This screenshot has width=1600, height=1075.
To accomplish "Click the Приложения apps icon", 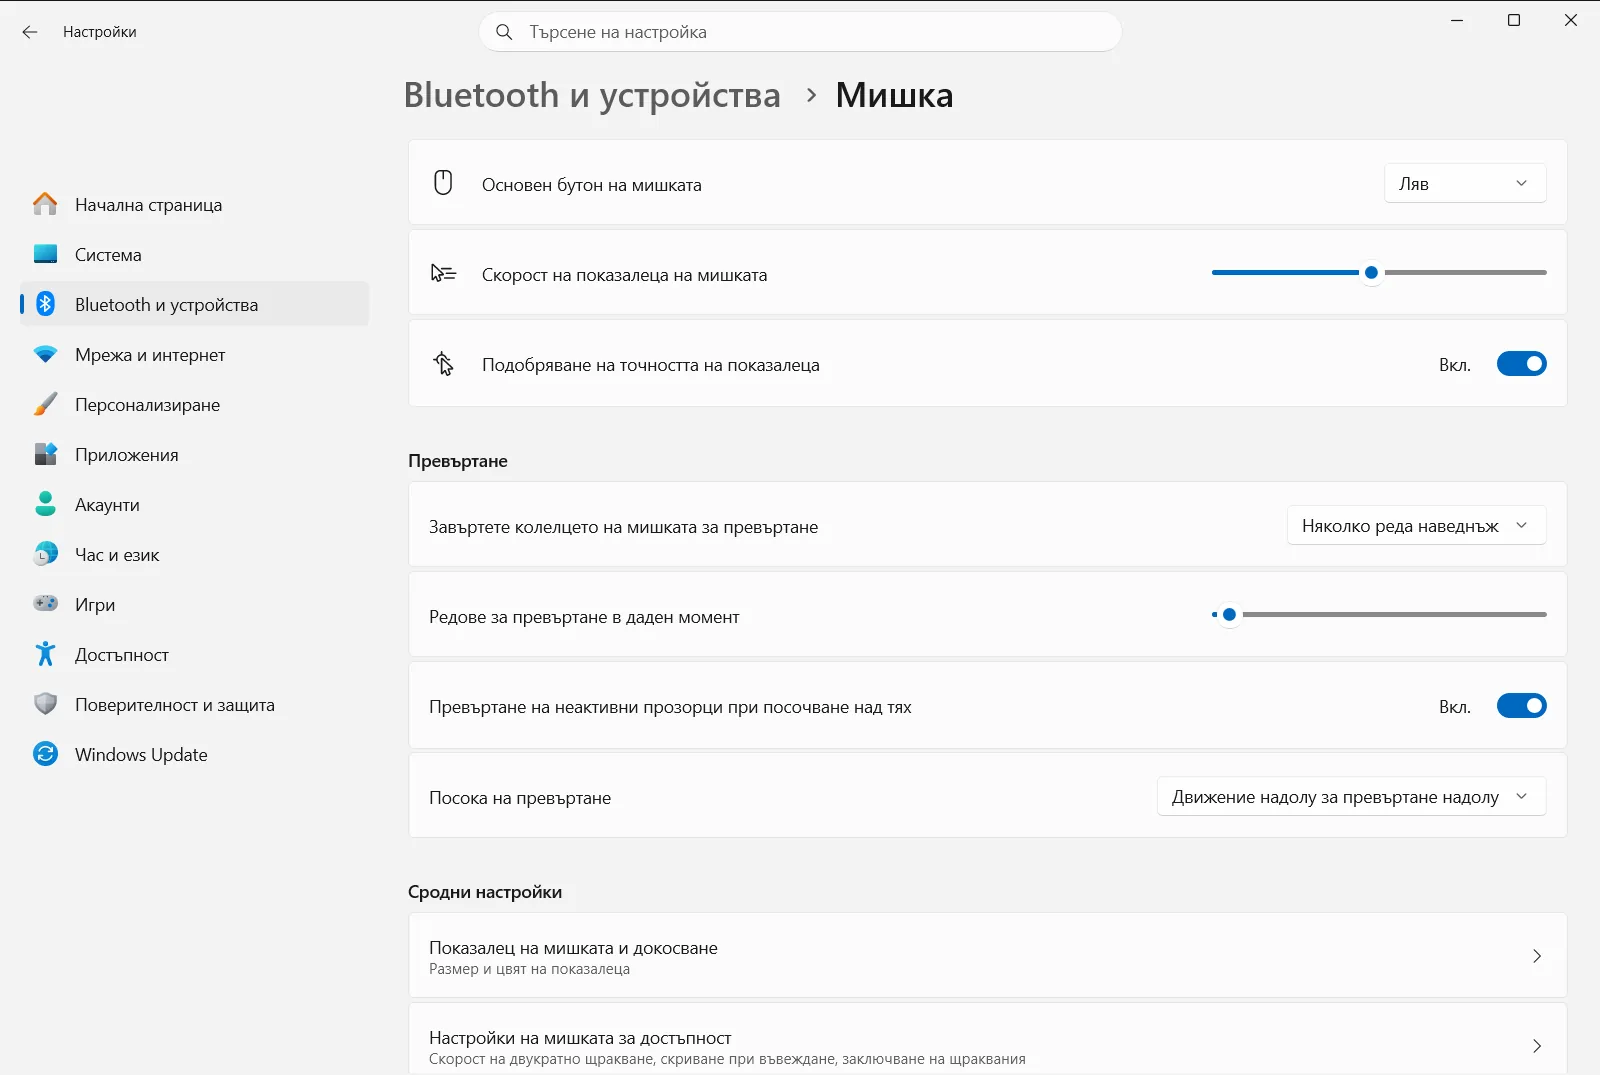I will (x=45, y=454).
